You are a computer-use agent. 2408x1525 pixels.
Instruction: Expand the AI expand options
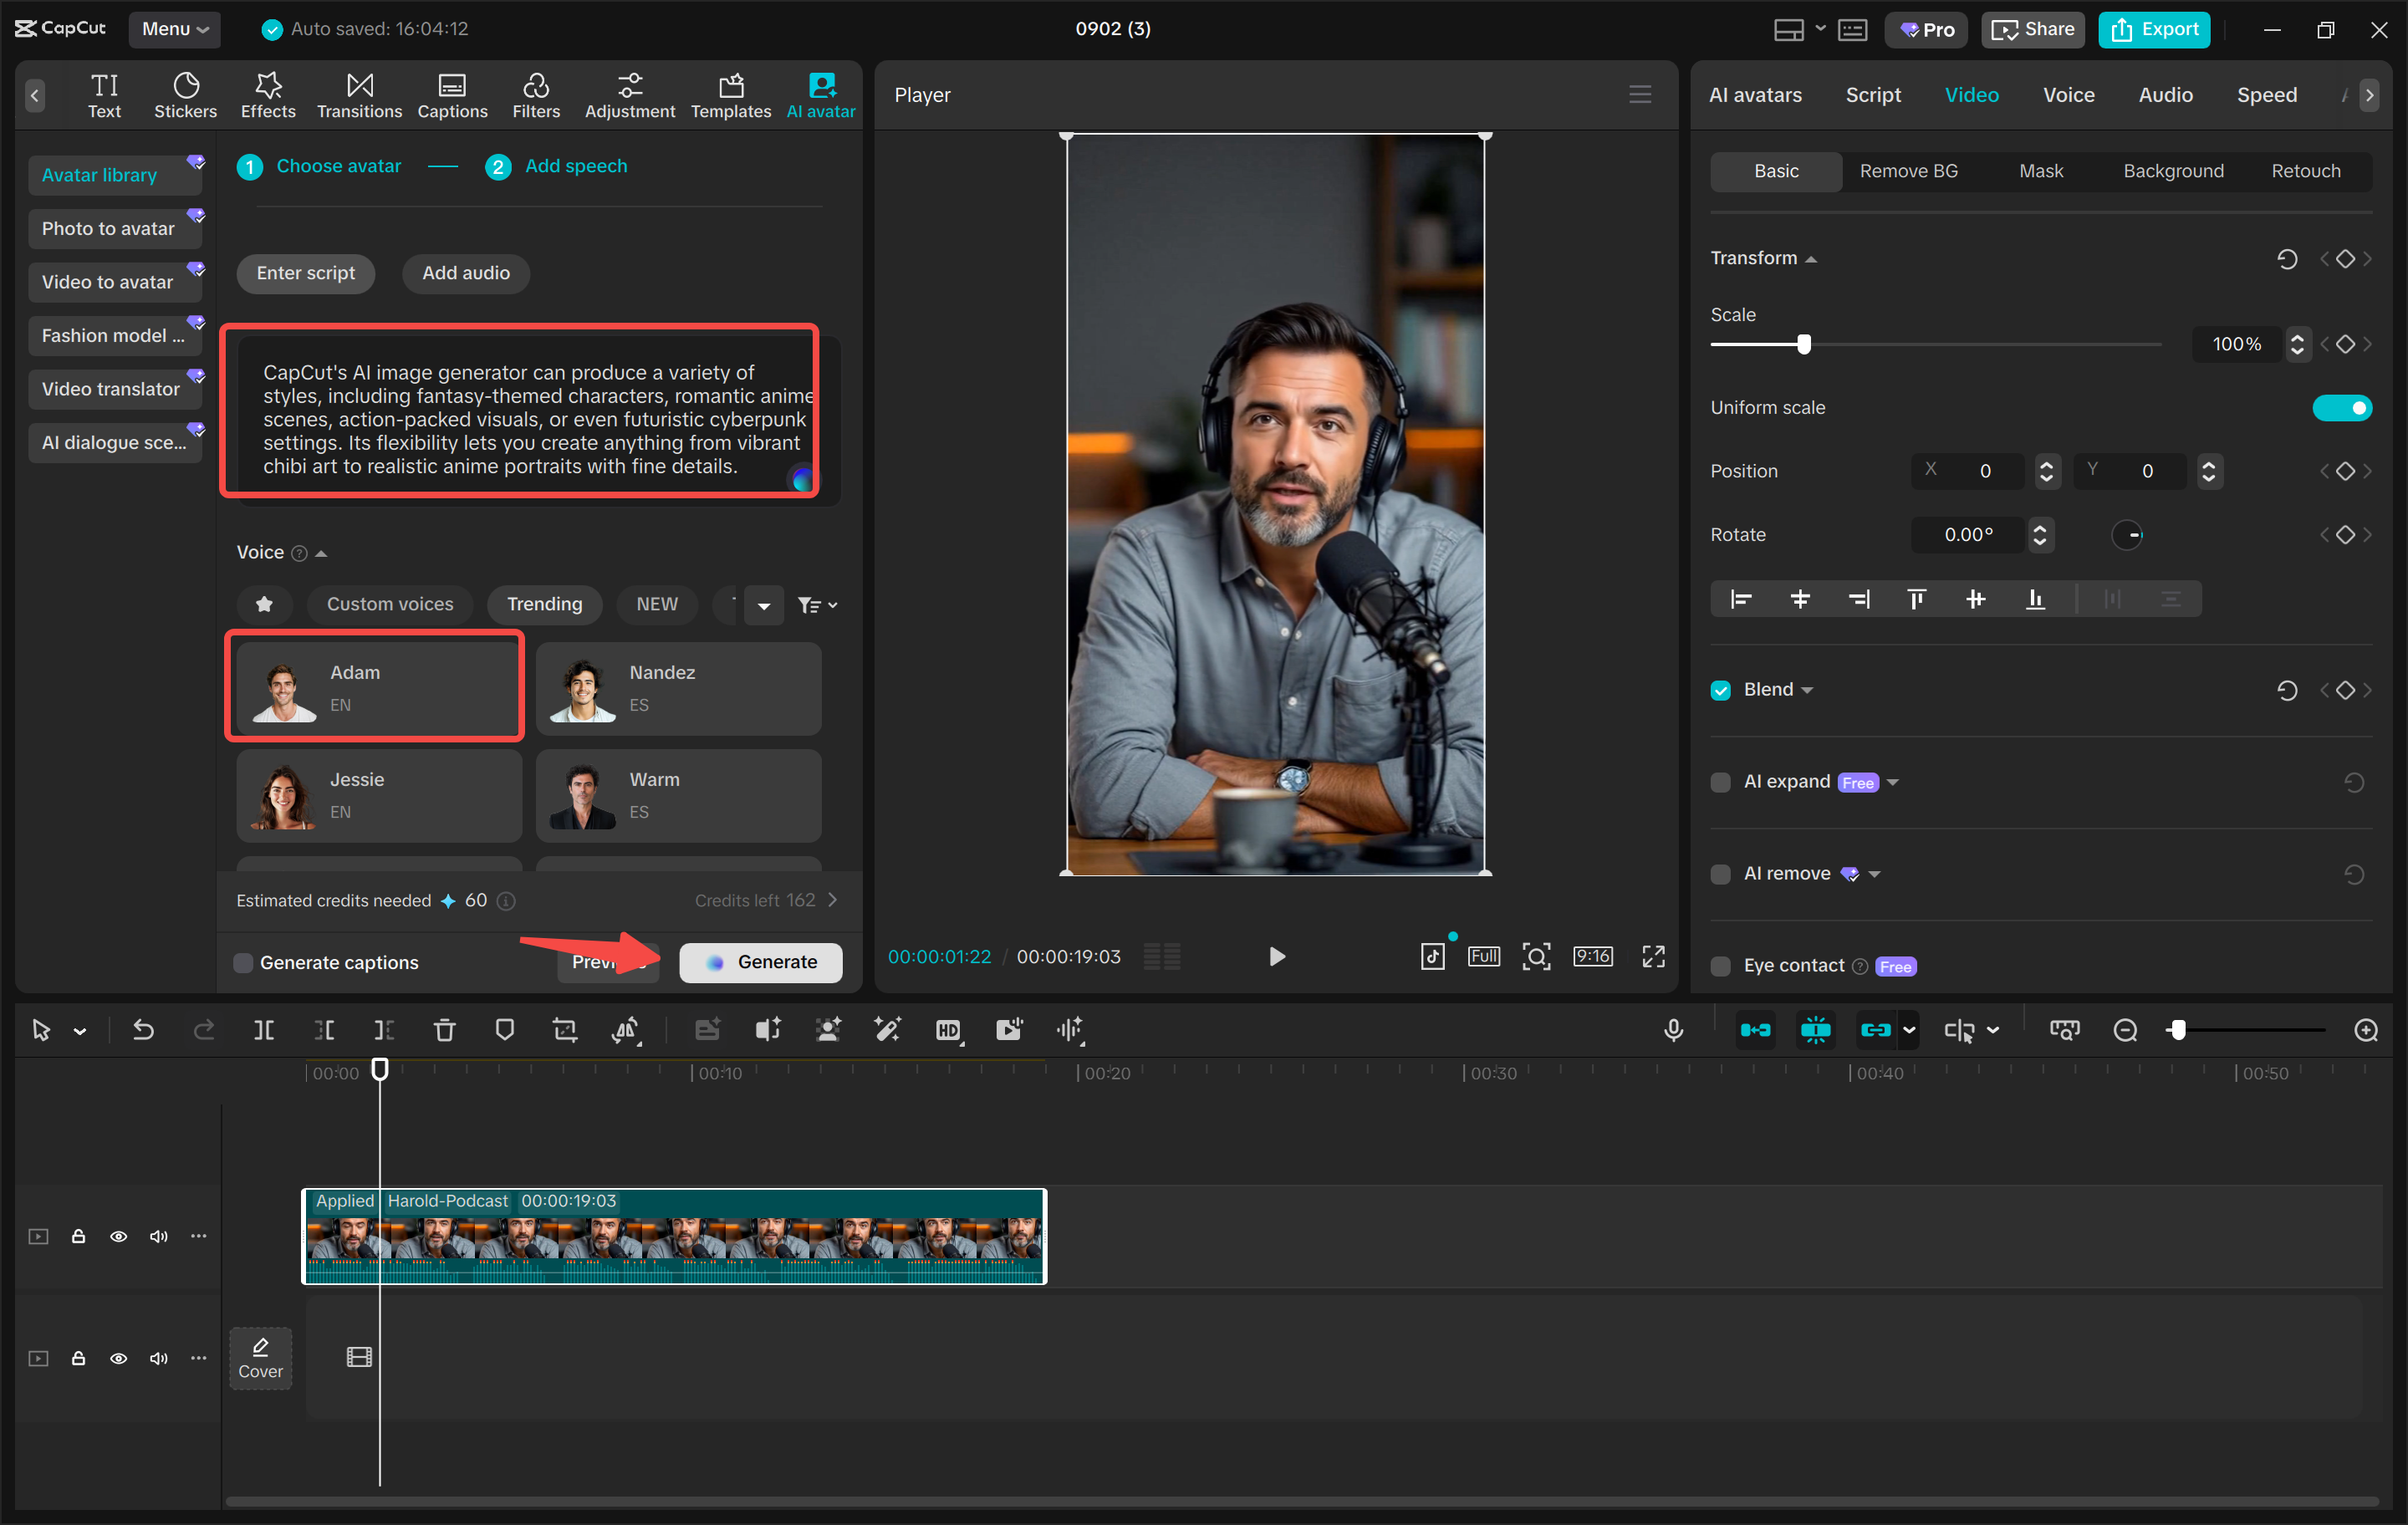[x=1895, y=782]
